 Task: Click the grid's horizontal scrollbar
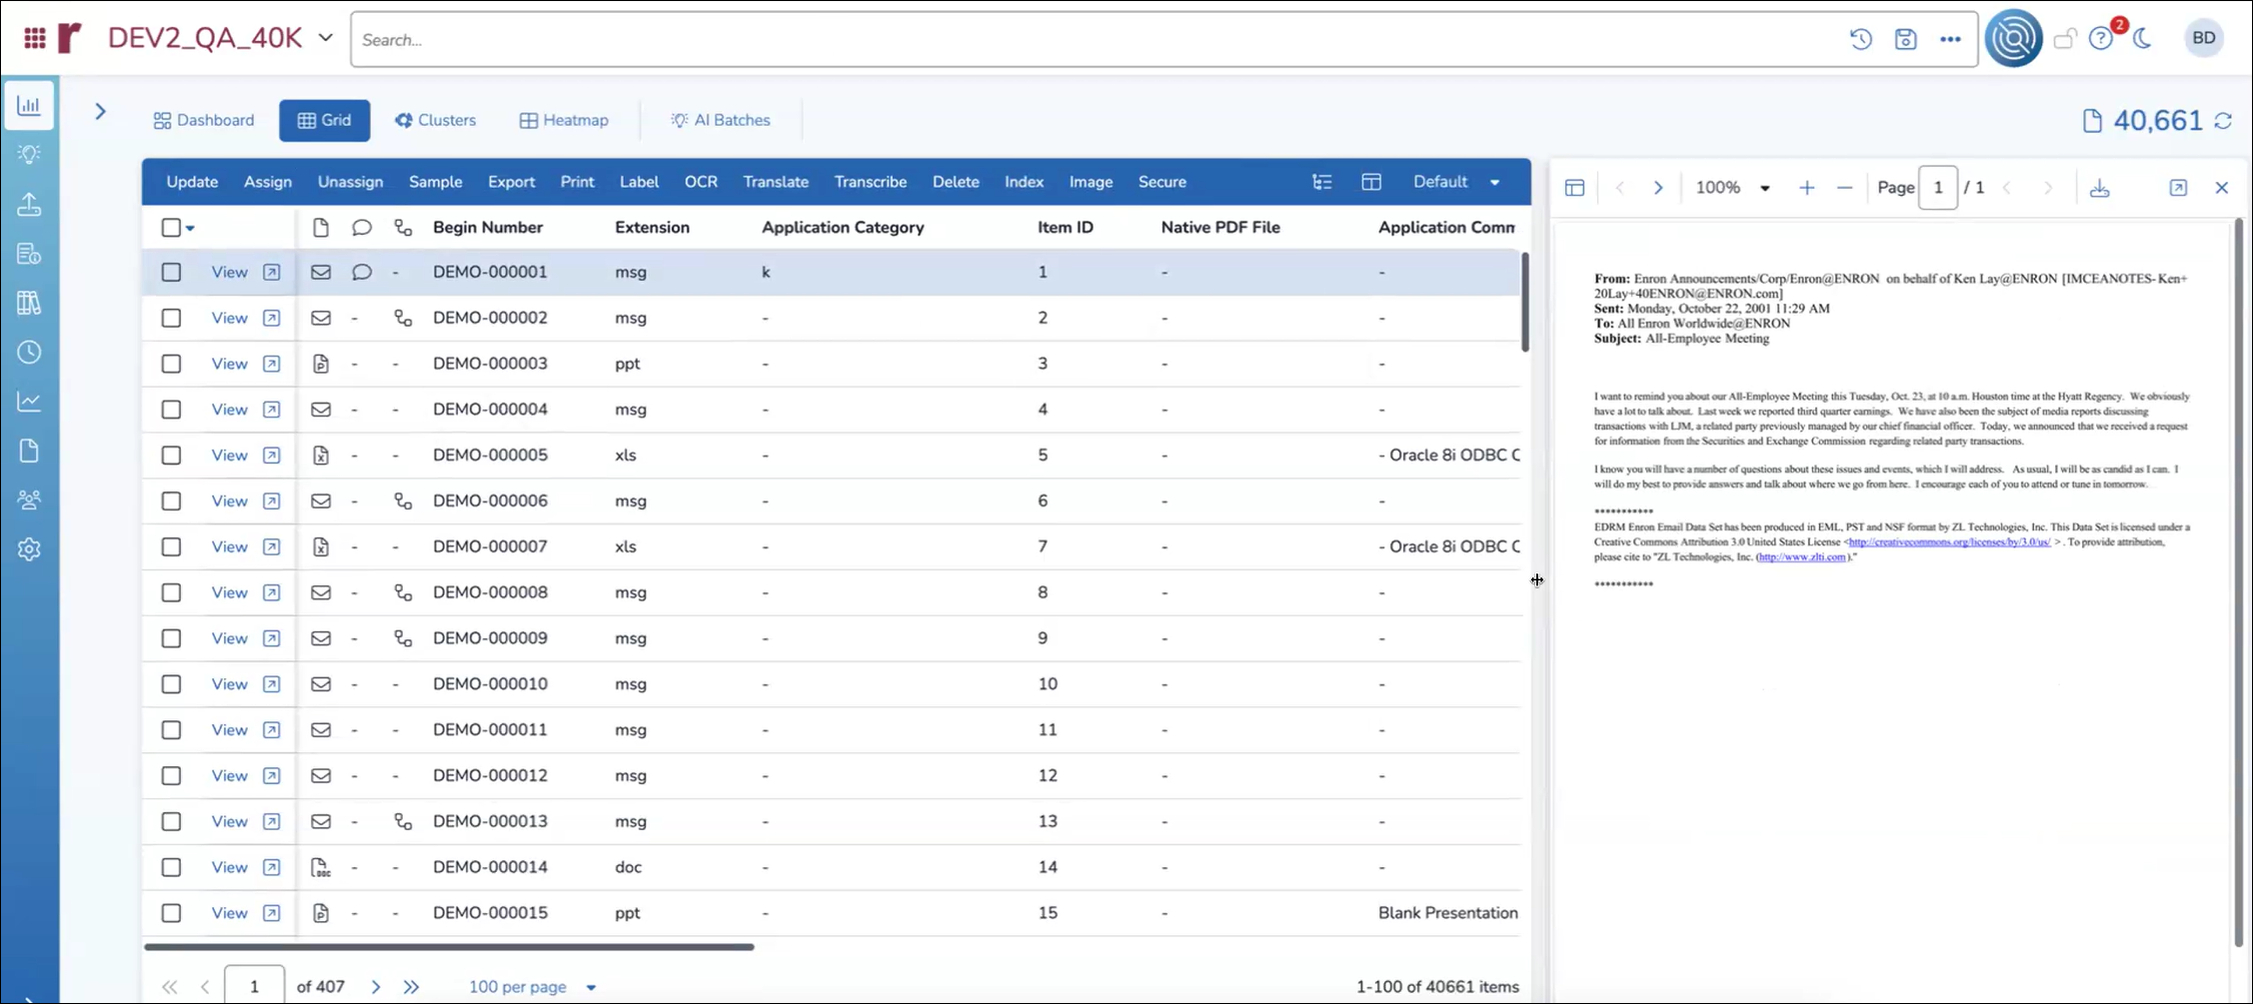coord(449,946)
